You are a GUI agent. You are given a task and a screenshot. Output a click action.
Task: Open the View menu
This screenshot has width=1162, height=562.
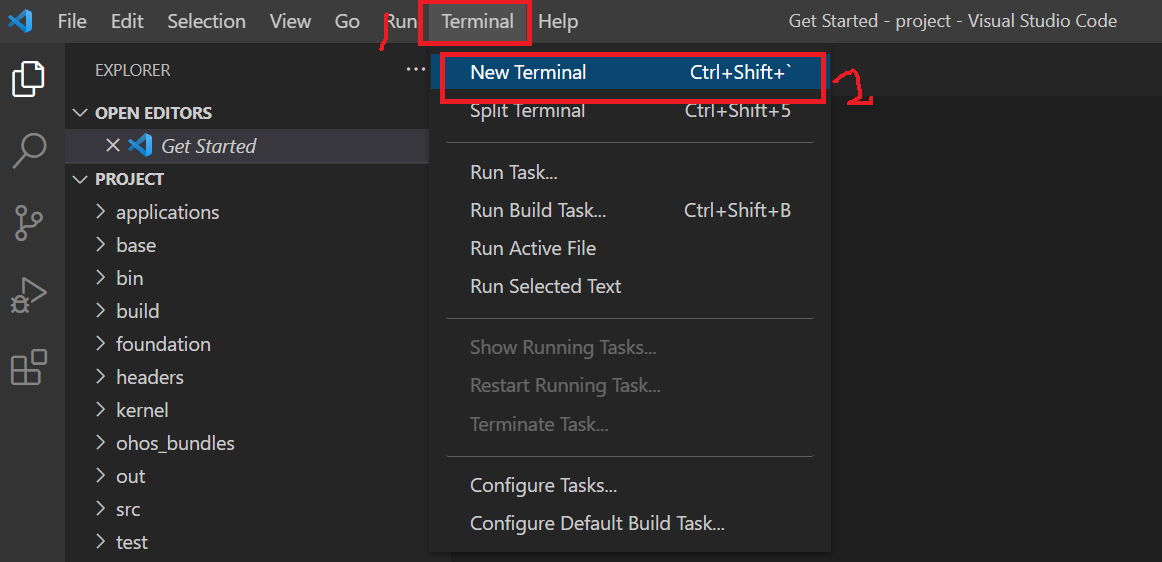coord(290,22)
